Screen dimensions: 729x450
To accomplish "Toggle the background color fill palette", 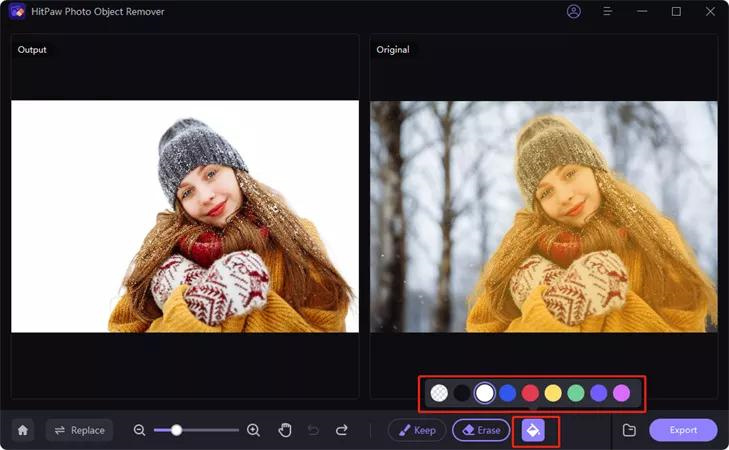I will [x=534, y=430].
